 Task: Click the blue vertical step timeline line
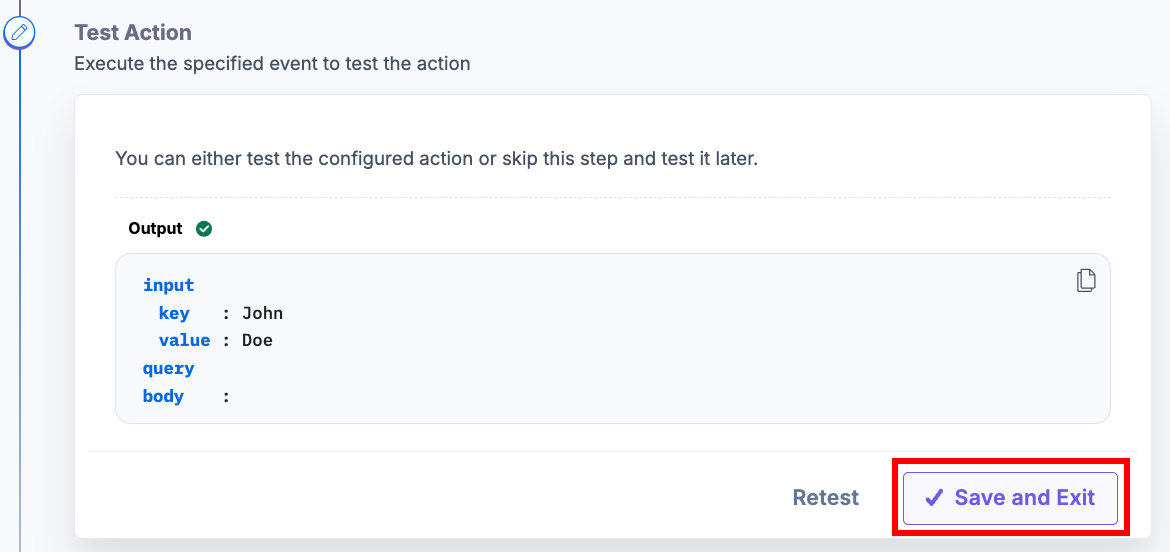(x=20, y=298)
